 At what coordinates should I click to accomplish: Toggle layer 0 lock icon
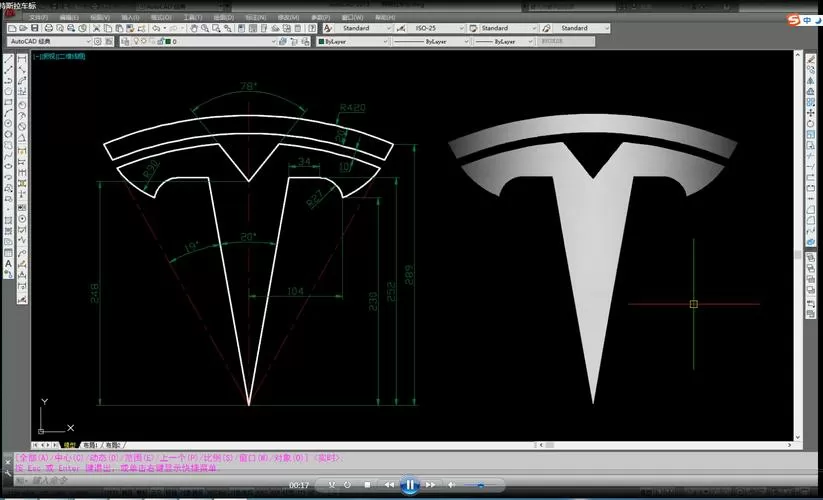pos(160,41)
